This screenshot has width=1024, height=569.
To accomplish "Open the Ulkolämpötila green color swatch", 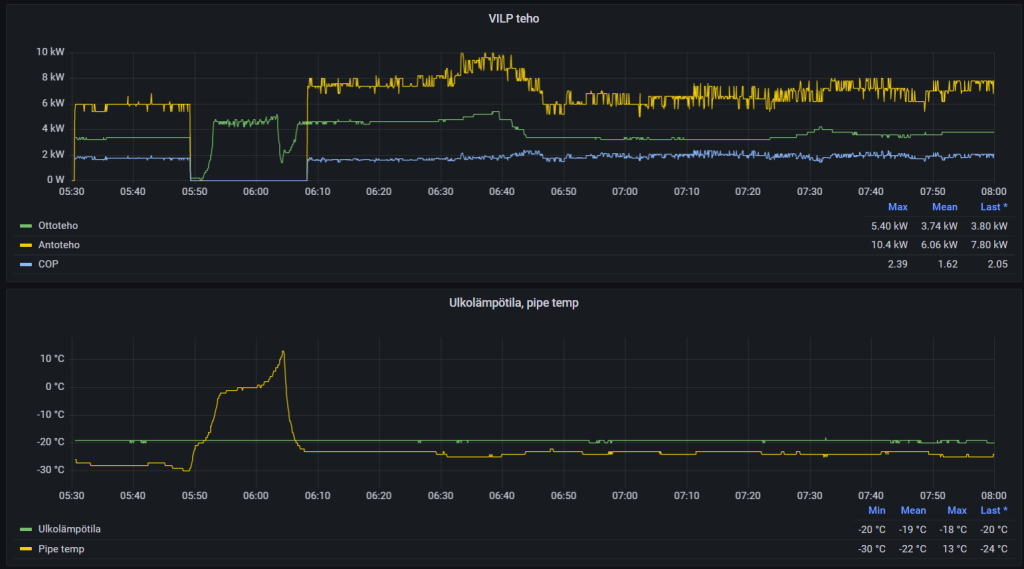I will pyautogui.click(x=25, y=530).
